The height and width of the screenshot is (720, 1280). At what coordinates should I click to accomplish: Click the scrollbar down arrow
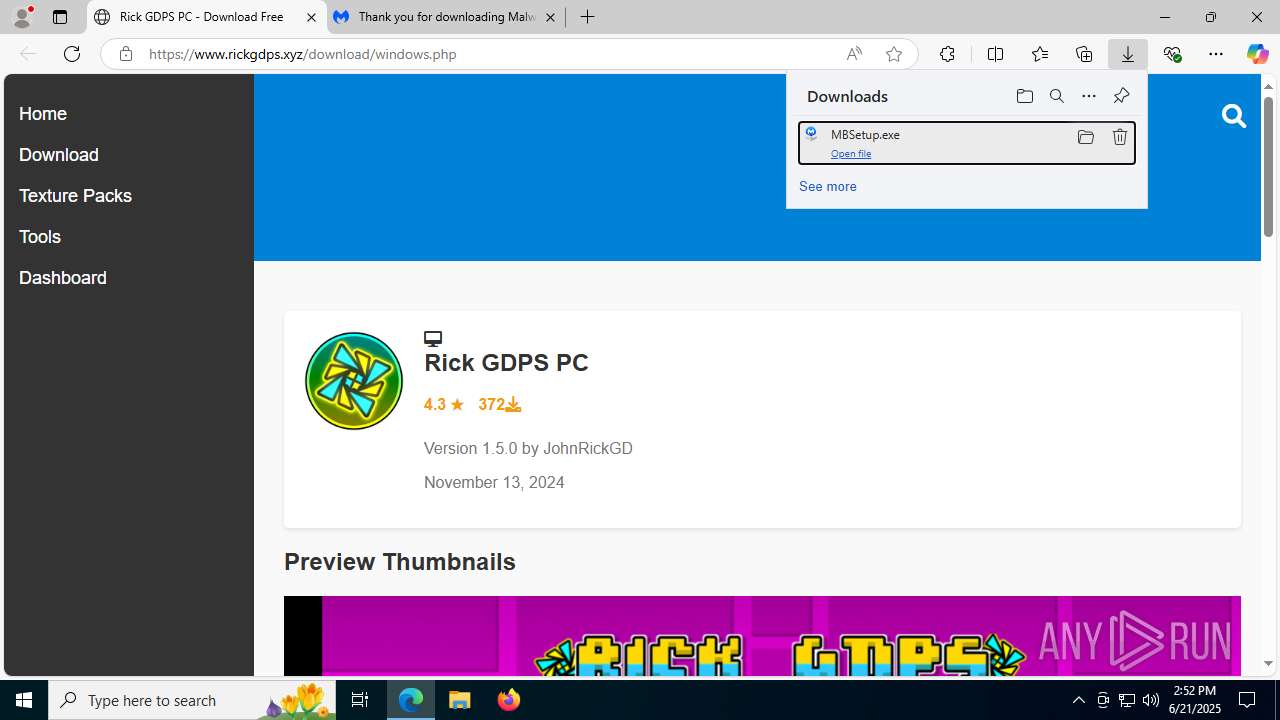(x=1268, y=664)
